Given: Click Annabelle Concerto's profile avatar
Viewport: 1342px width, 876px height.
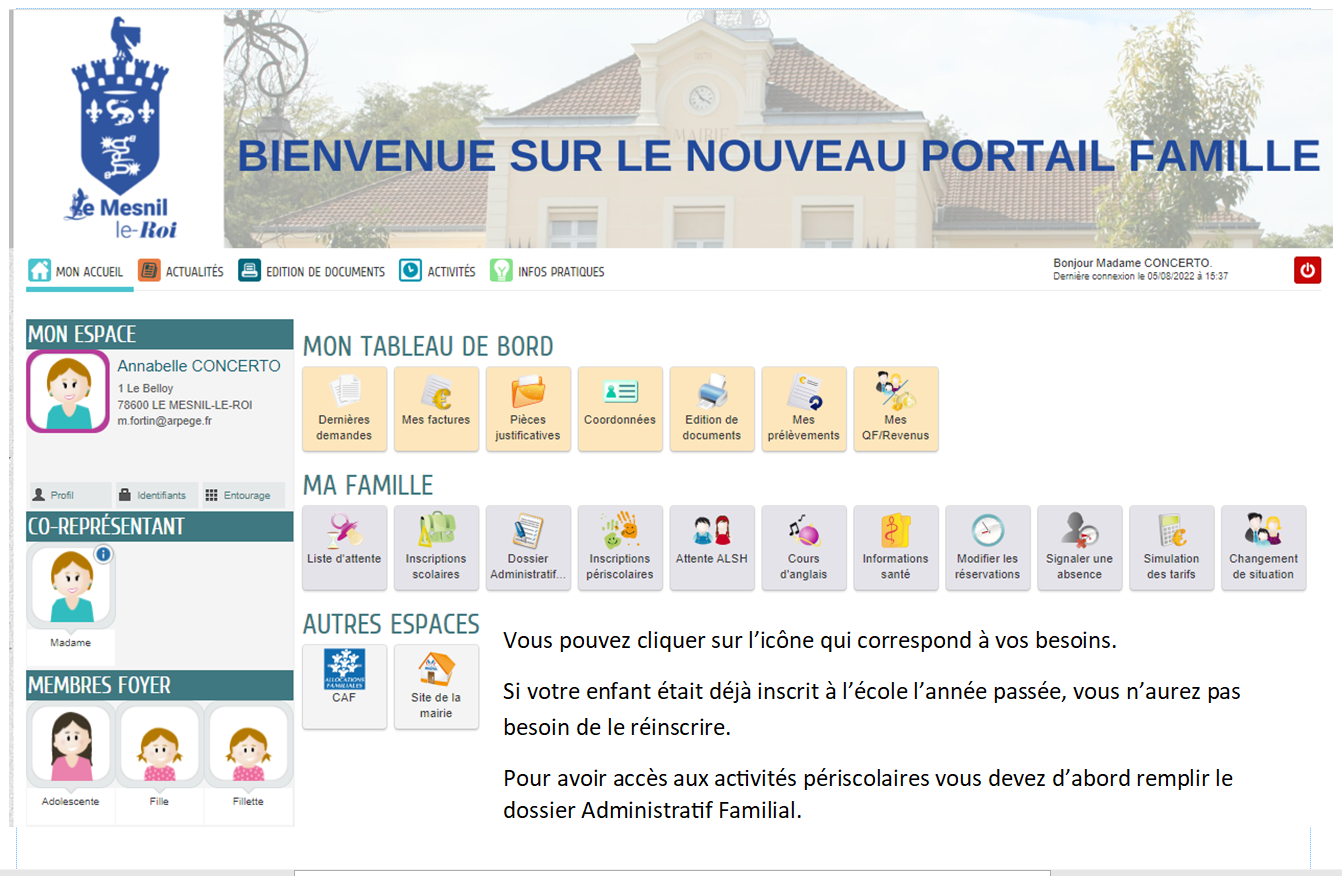Looking at the screenshot, I should (68, 391).
